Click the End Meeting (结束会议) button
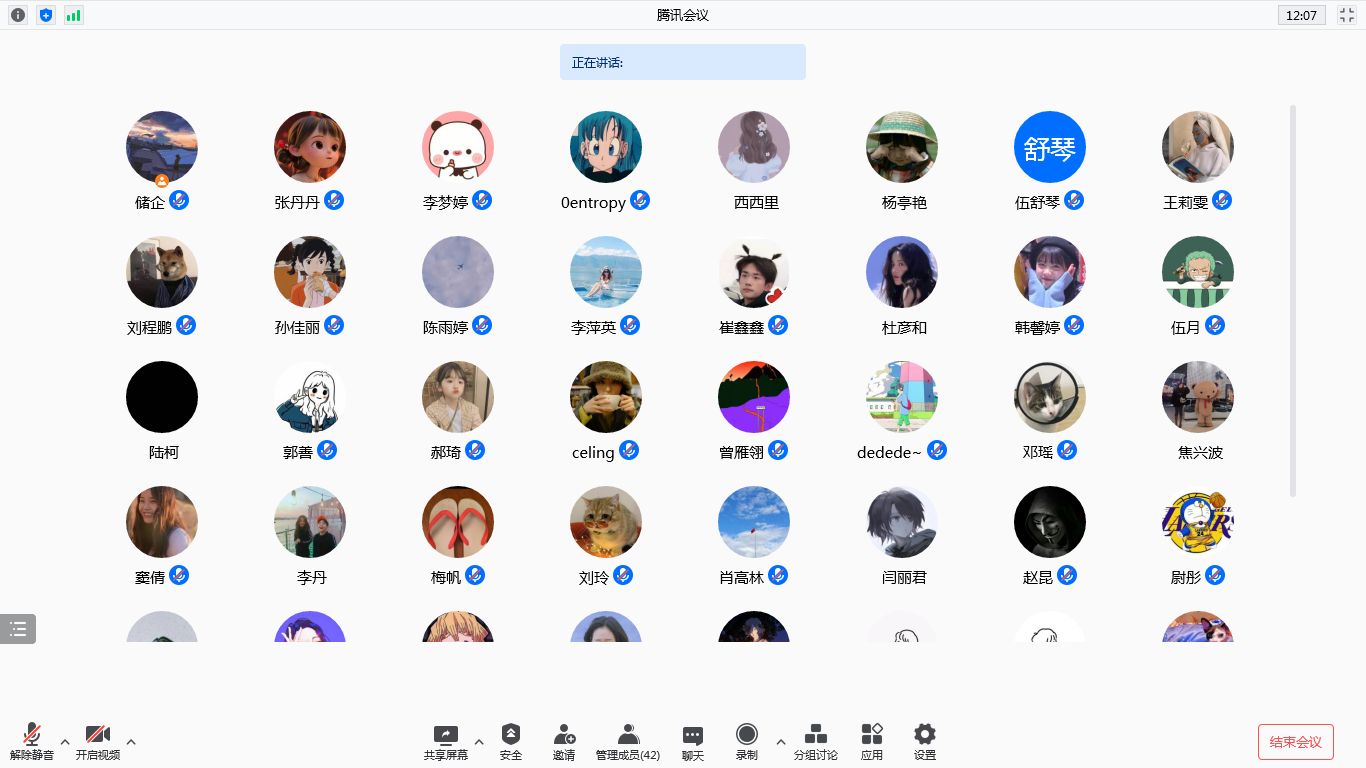Image resolution: width=1366 pixels, height=768 pixels. (1295, 742)
